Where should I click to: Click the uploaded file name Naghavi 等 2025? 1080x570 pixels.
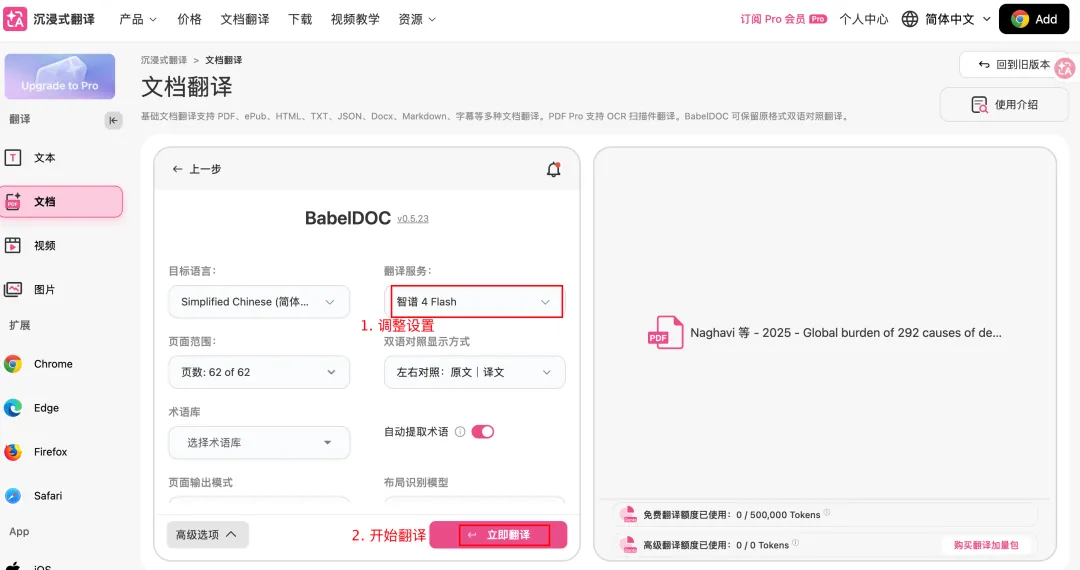(x=846, y=333)
